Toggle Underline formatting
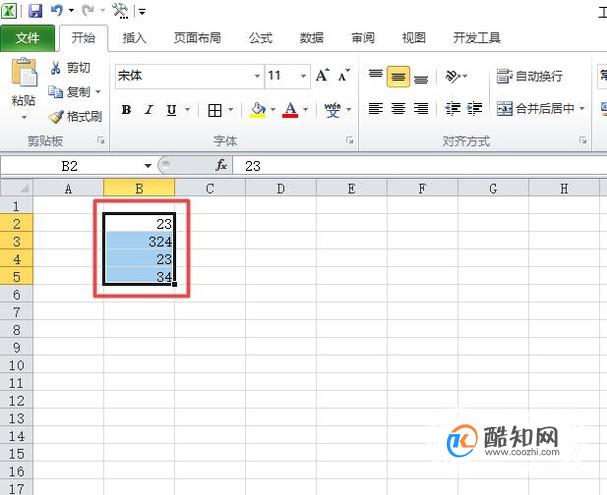 171,110
